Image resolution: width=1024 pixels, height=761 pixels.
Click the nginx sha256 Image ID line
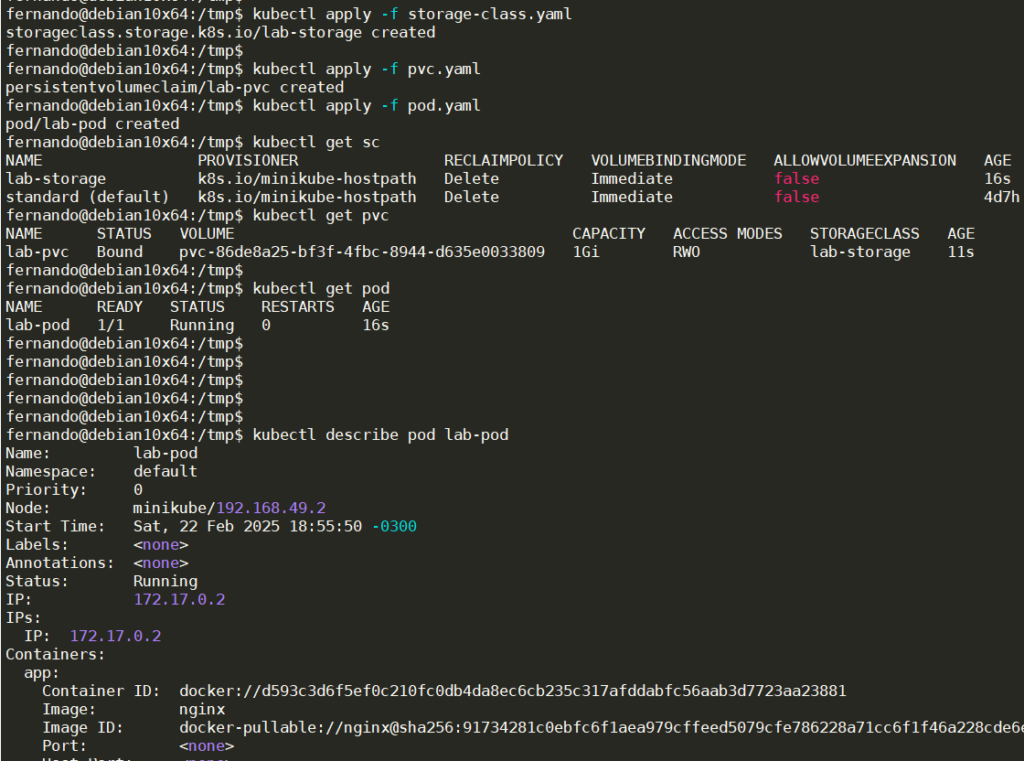click(x=601, y=728)
